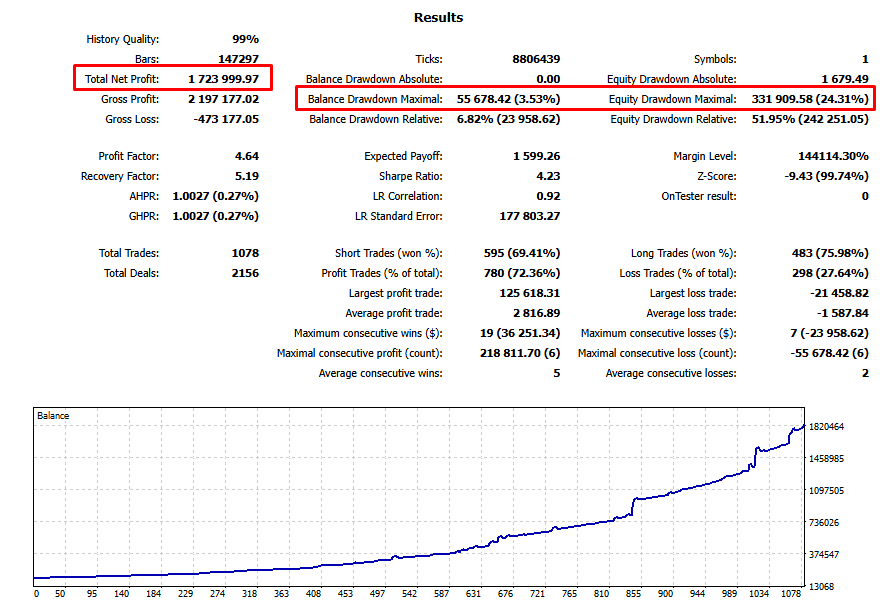Select Balance Drawdown Maximal value 55 678.42 (3.53%)

pyautogui.click(x=509, y=99)
